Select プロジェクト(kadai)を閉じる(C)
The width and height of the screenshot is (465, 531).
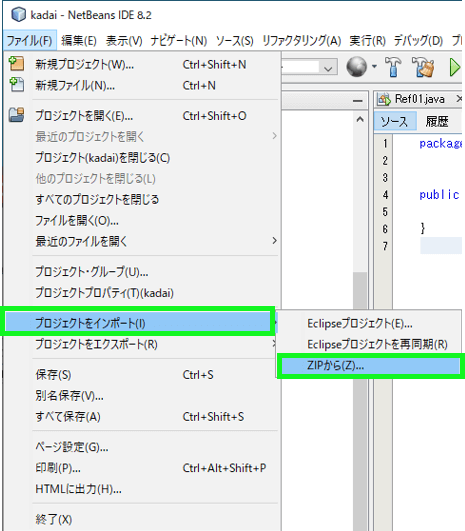pos(142,157)
